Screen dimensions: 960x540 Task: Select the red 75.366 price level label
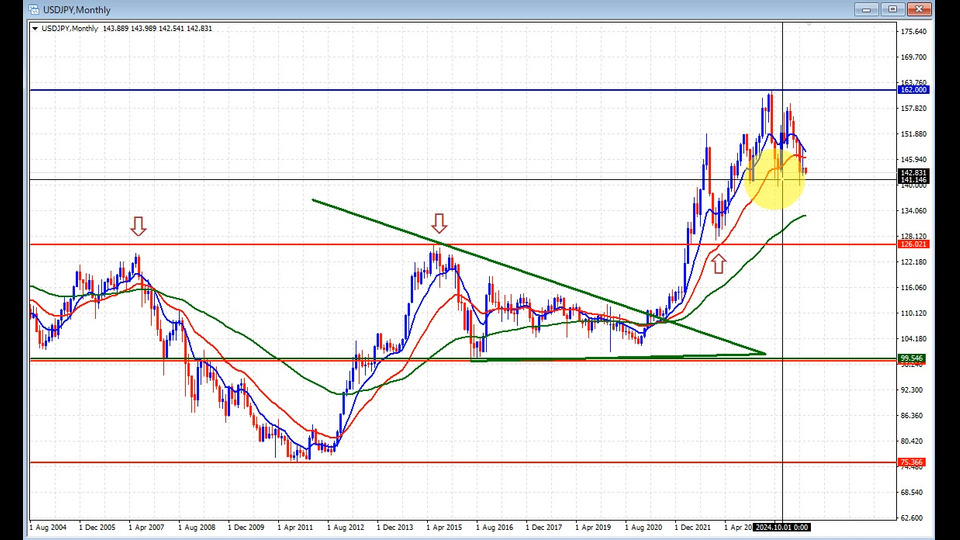tap(912, 462)
